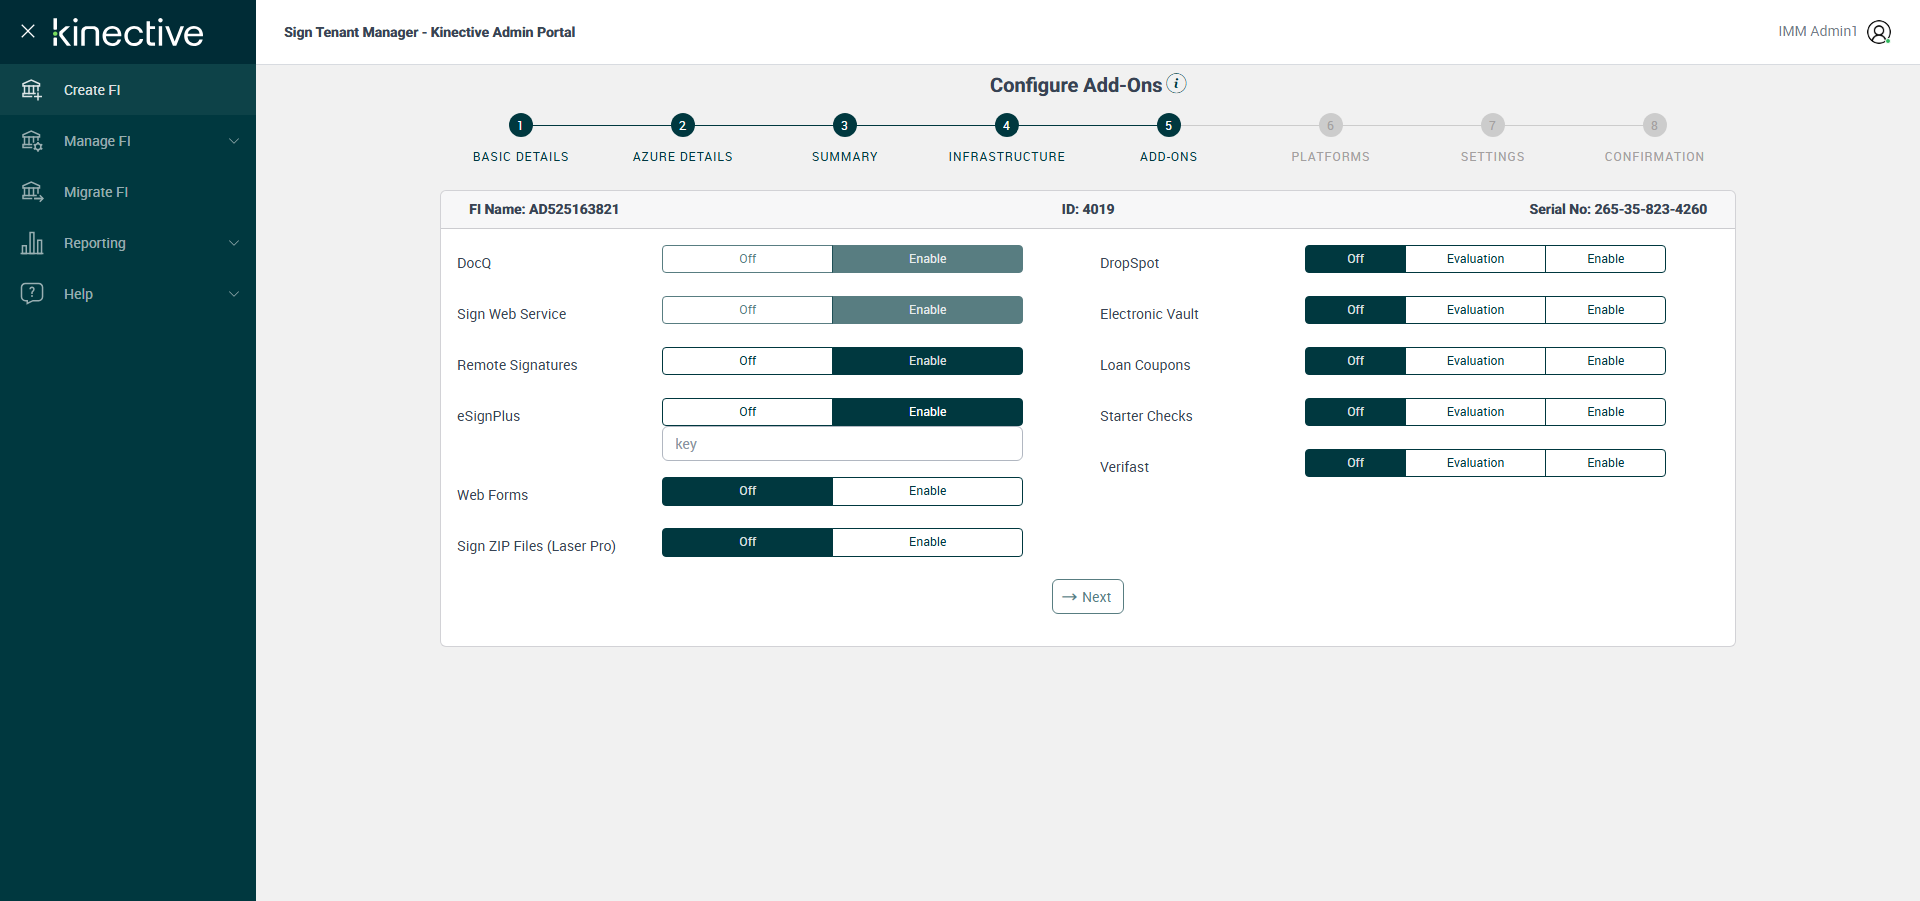Screen dimensions: 1920x901
Task: Click the Reporting bar chart icon
Action: [32, 243]
